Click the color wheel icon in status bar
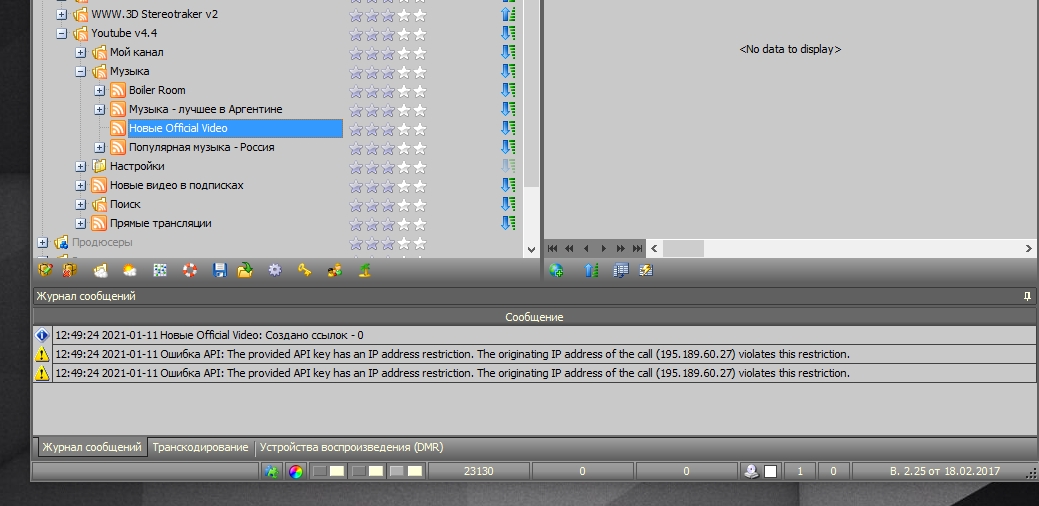Screen dimensions: 1039x506 tap(296, 471)
